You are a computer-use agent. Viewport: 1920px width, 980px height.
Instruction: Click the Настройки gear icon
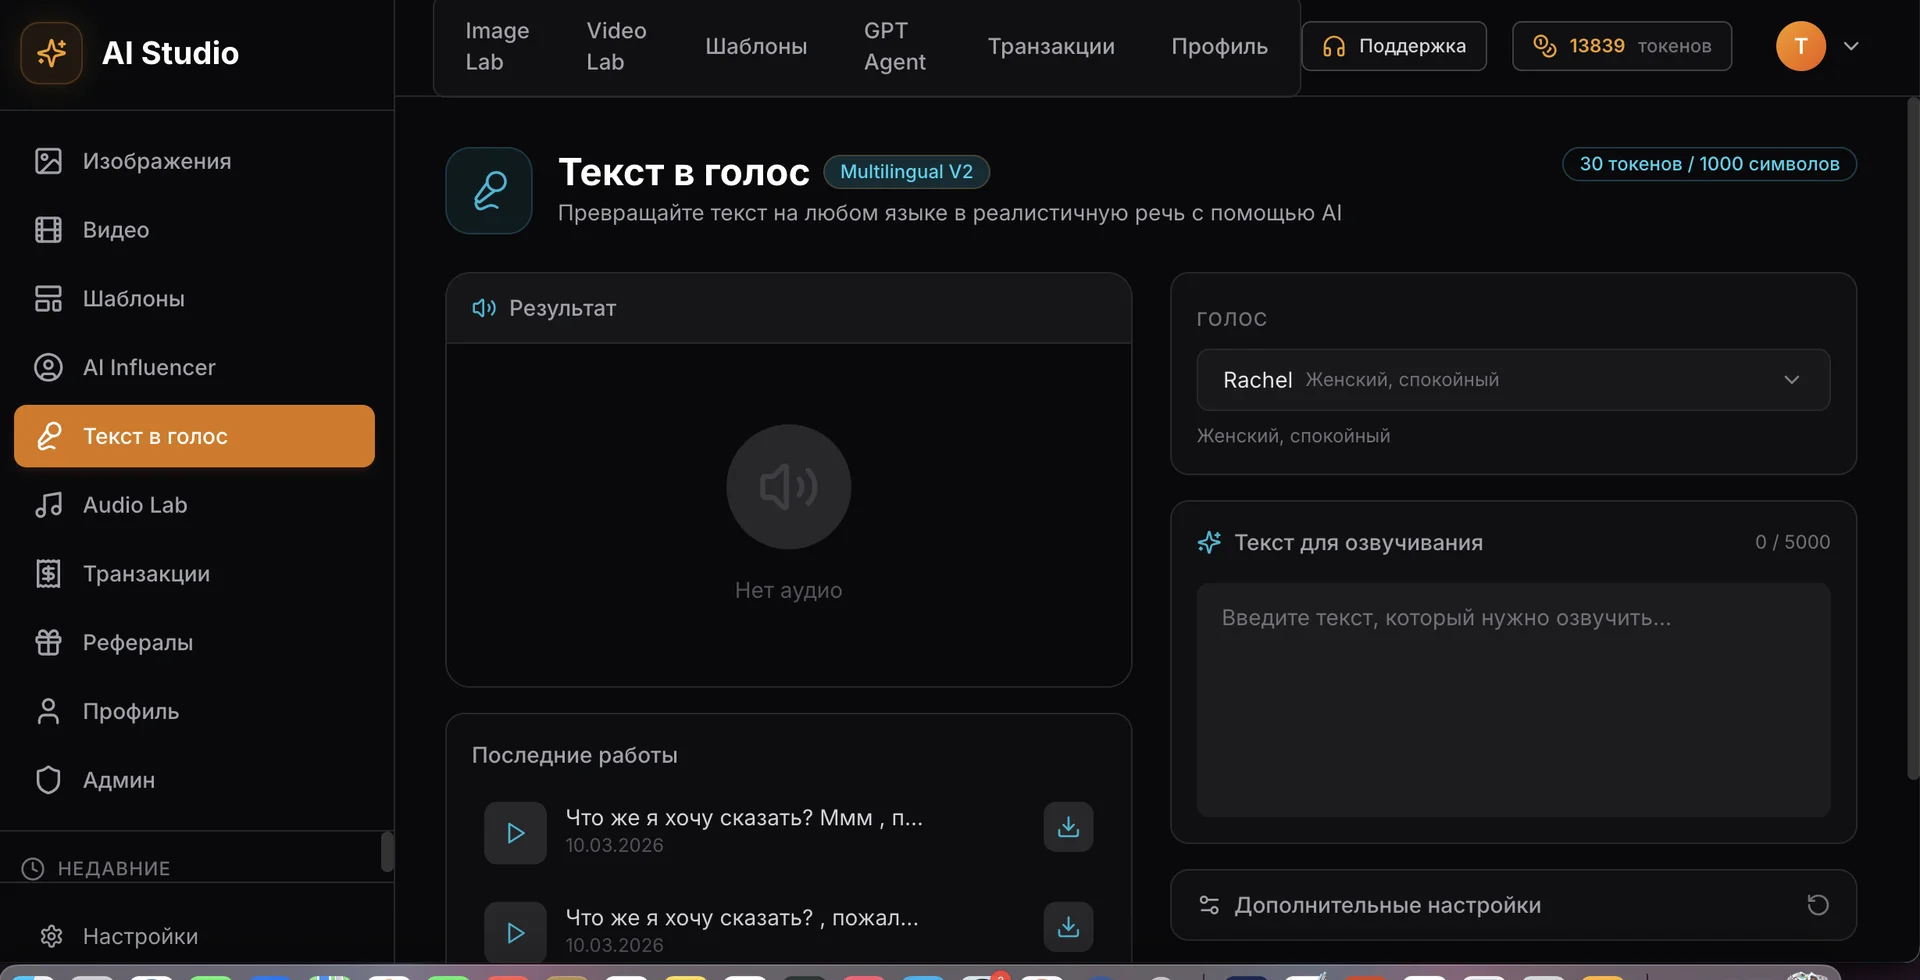point(51,936)
